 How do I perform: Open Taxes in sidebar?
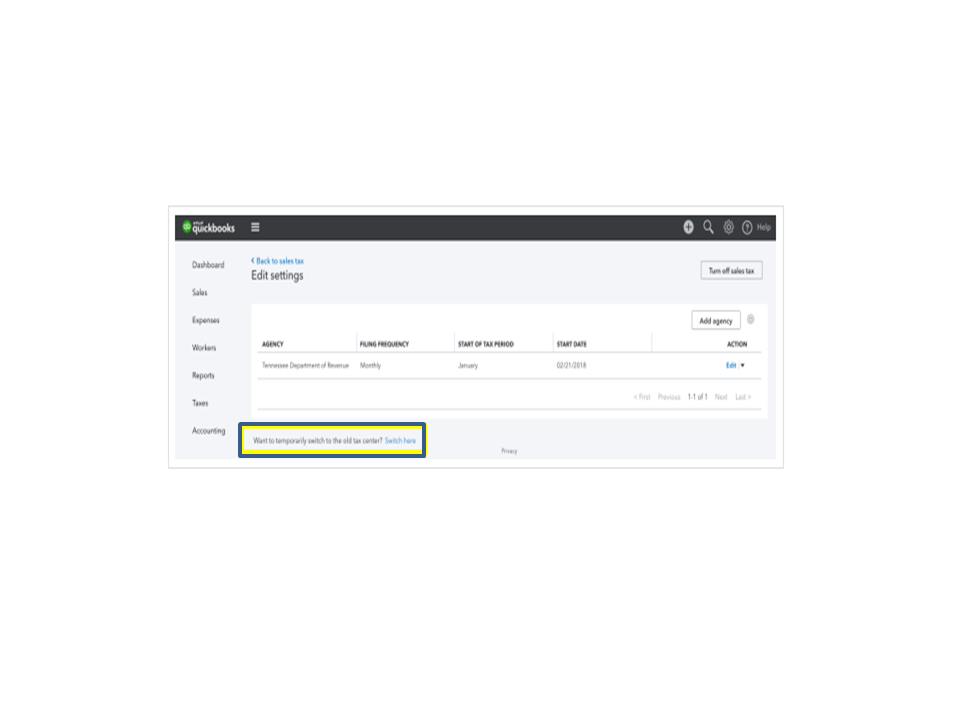point(200,403)
